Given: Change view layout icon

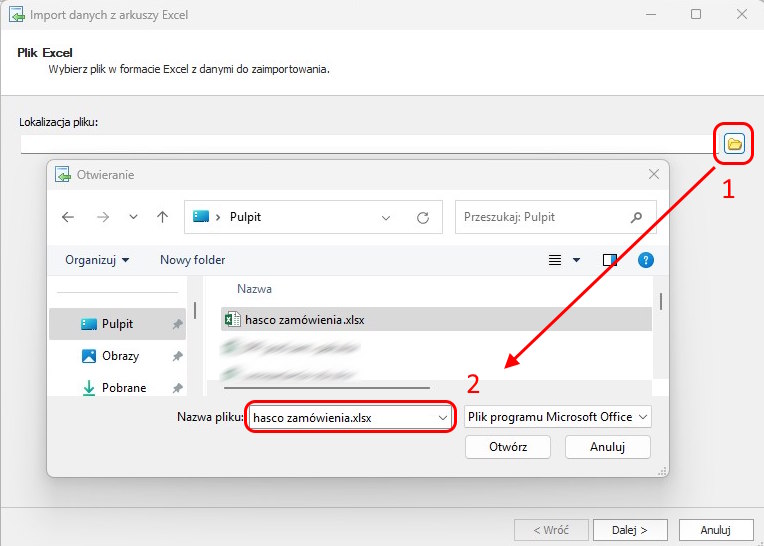Looking at the screenshot, I should pos(556,260).
